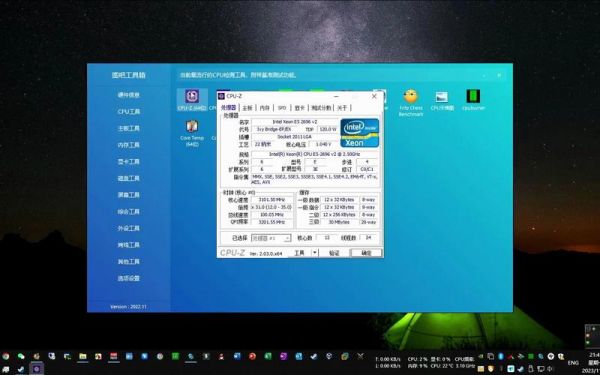The width and height of the screenshot is (600, 375).
Task: Click the Socket 2011 LGA value
Action: [295, 137]
